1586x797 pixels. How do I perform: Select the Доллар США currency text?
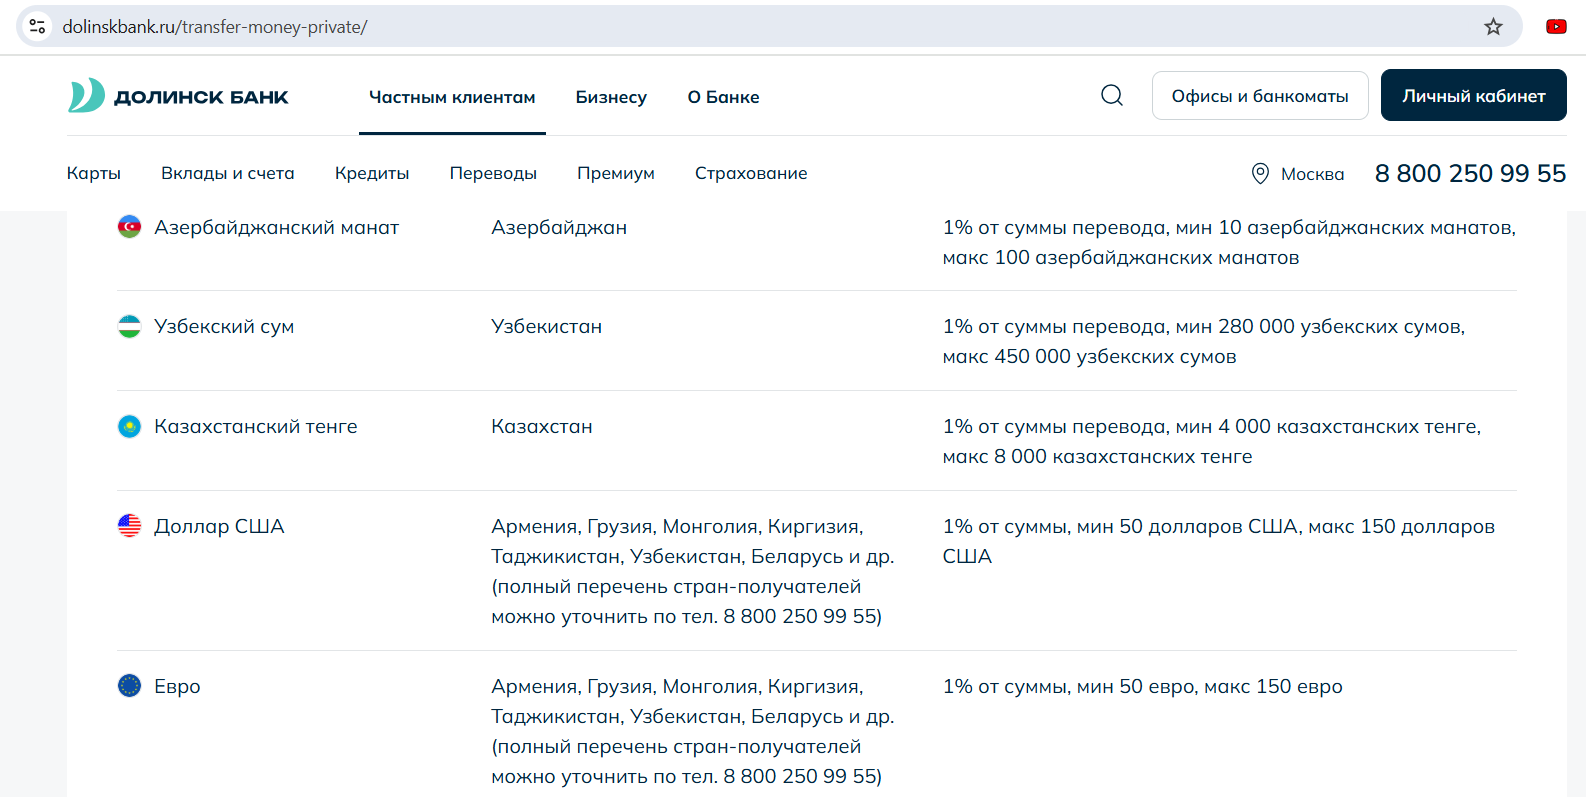(219, 526)
